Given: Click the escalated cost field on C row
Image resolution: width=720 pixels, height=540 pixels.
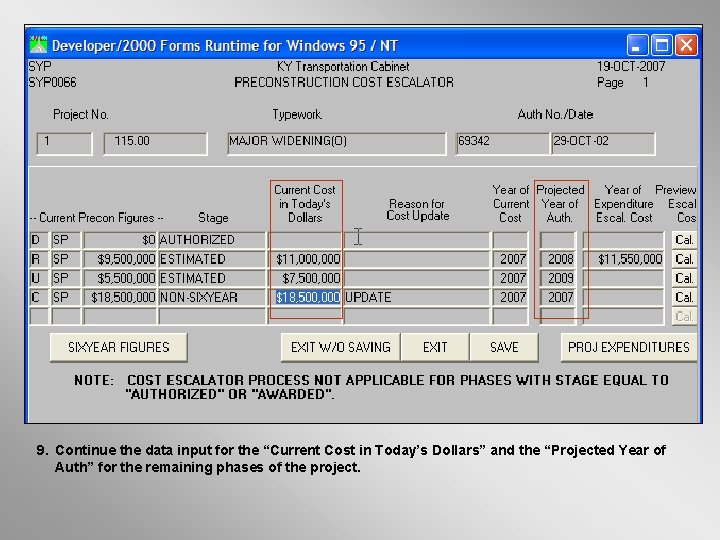Looking at the screenshot, I should 624,298.
